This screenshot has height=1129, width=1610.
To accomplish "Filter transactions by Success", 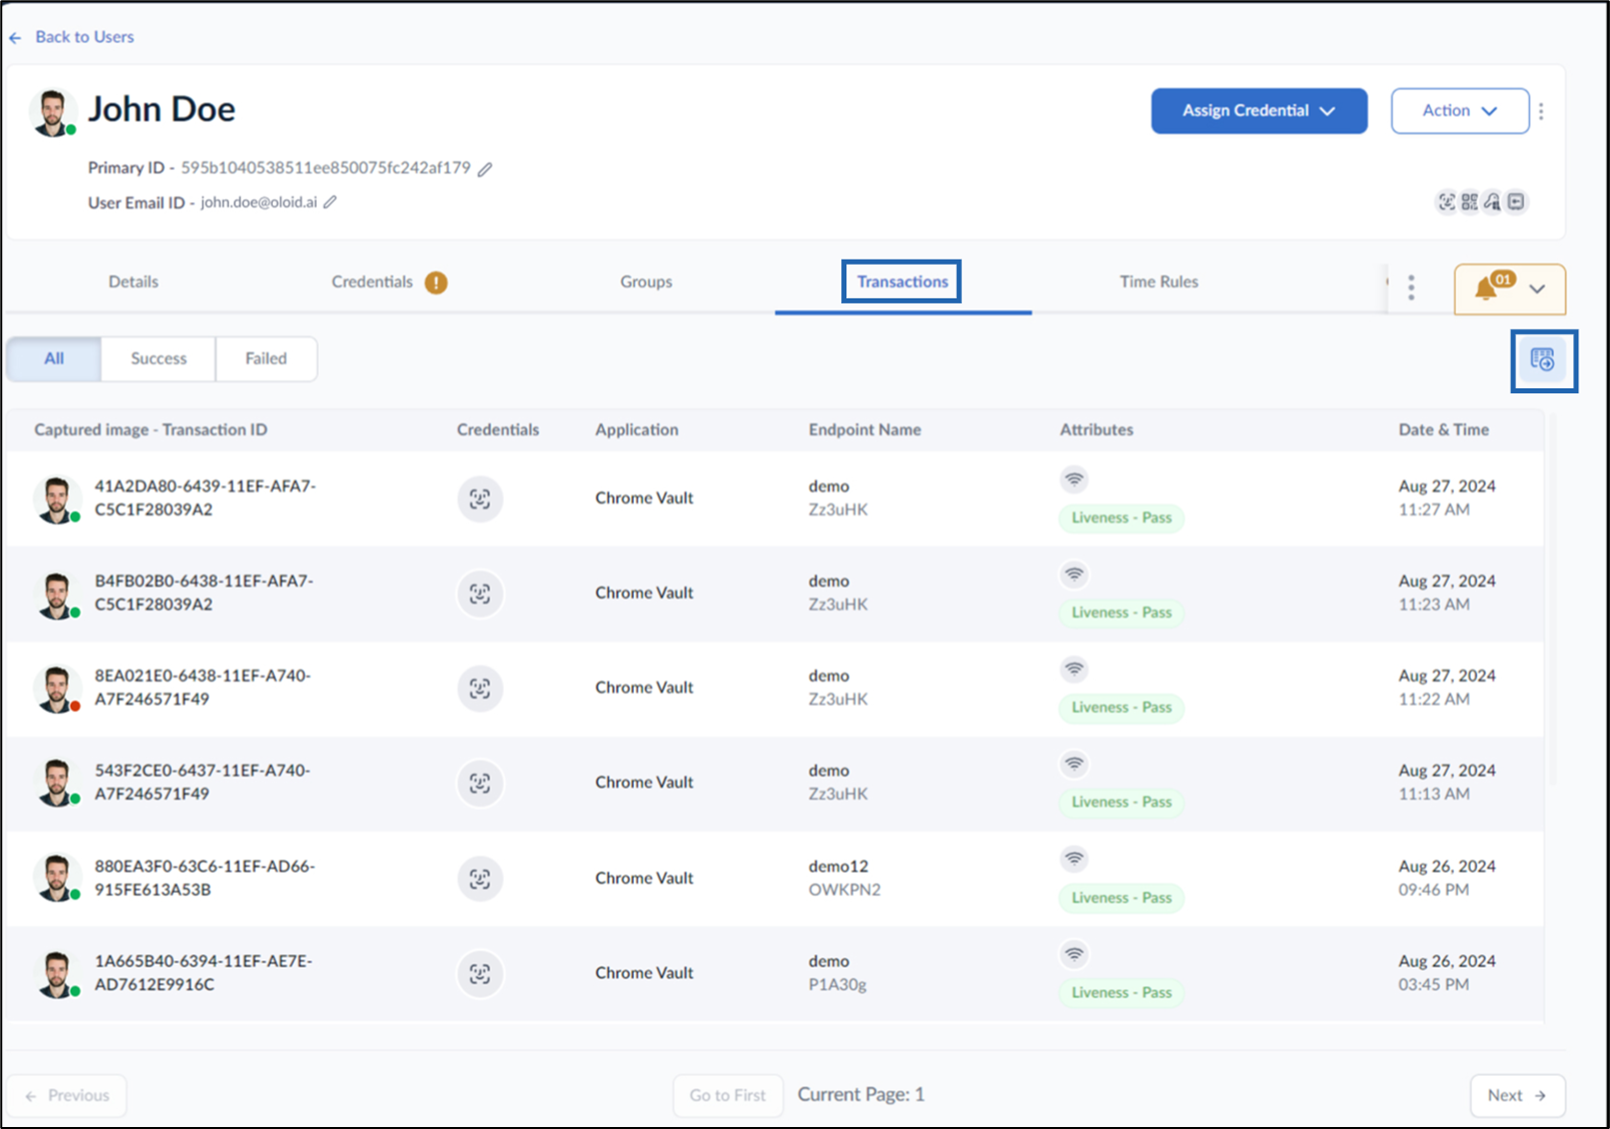I will [x=158, y=359].
